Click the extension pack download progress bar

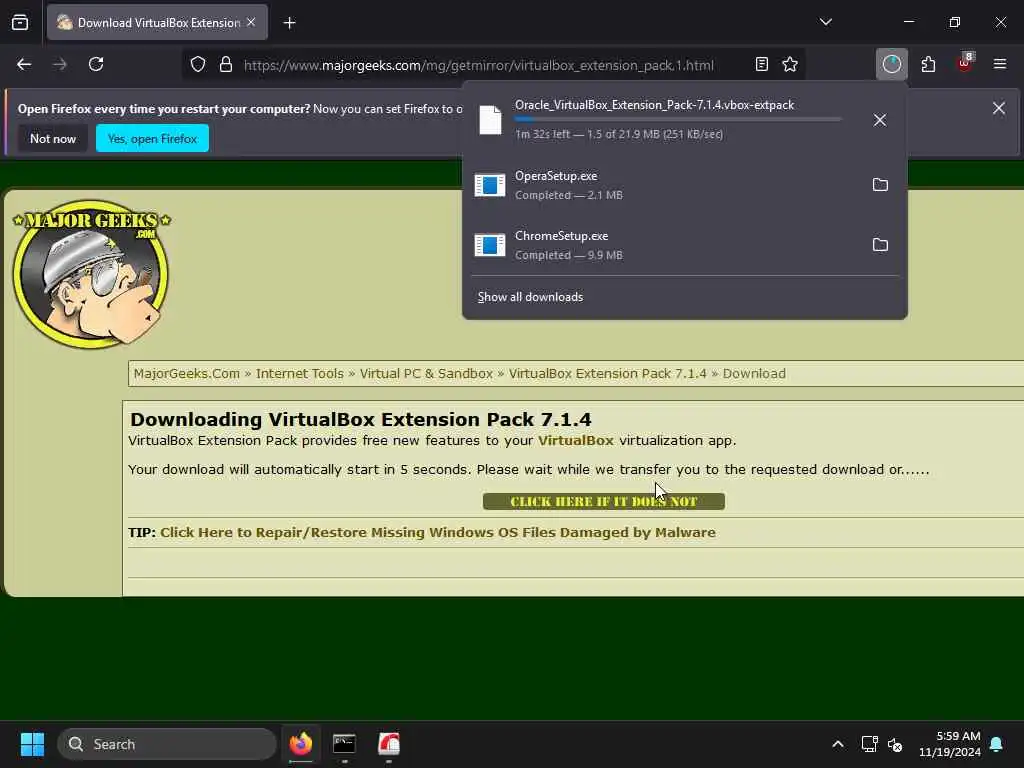(x=678, y=120)
